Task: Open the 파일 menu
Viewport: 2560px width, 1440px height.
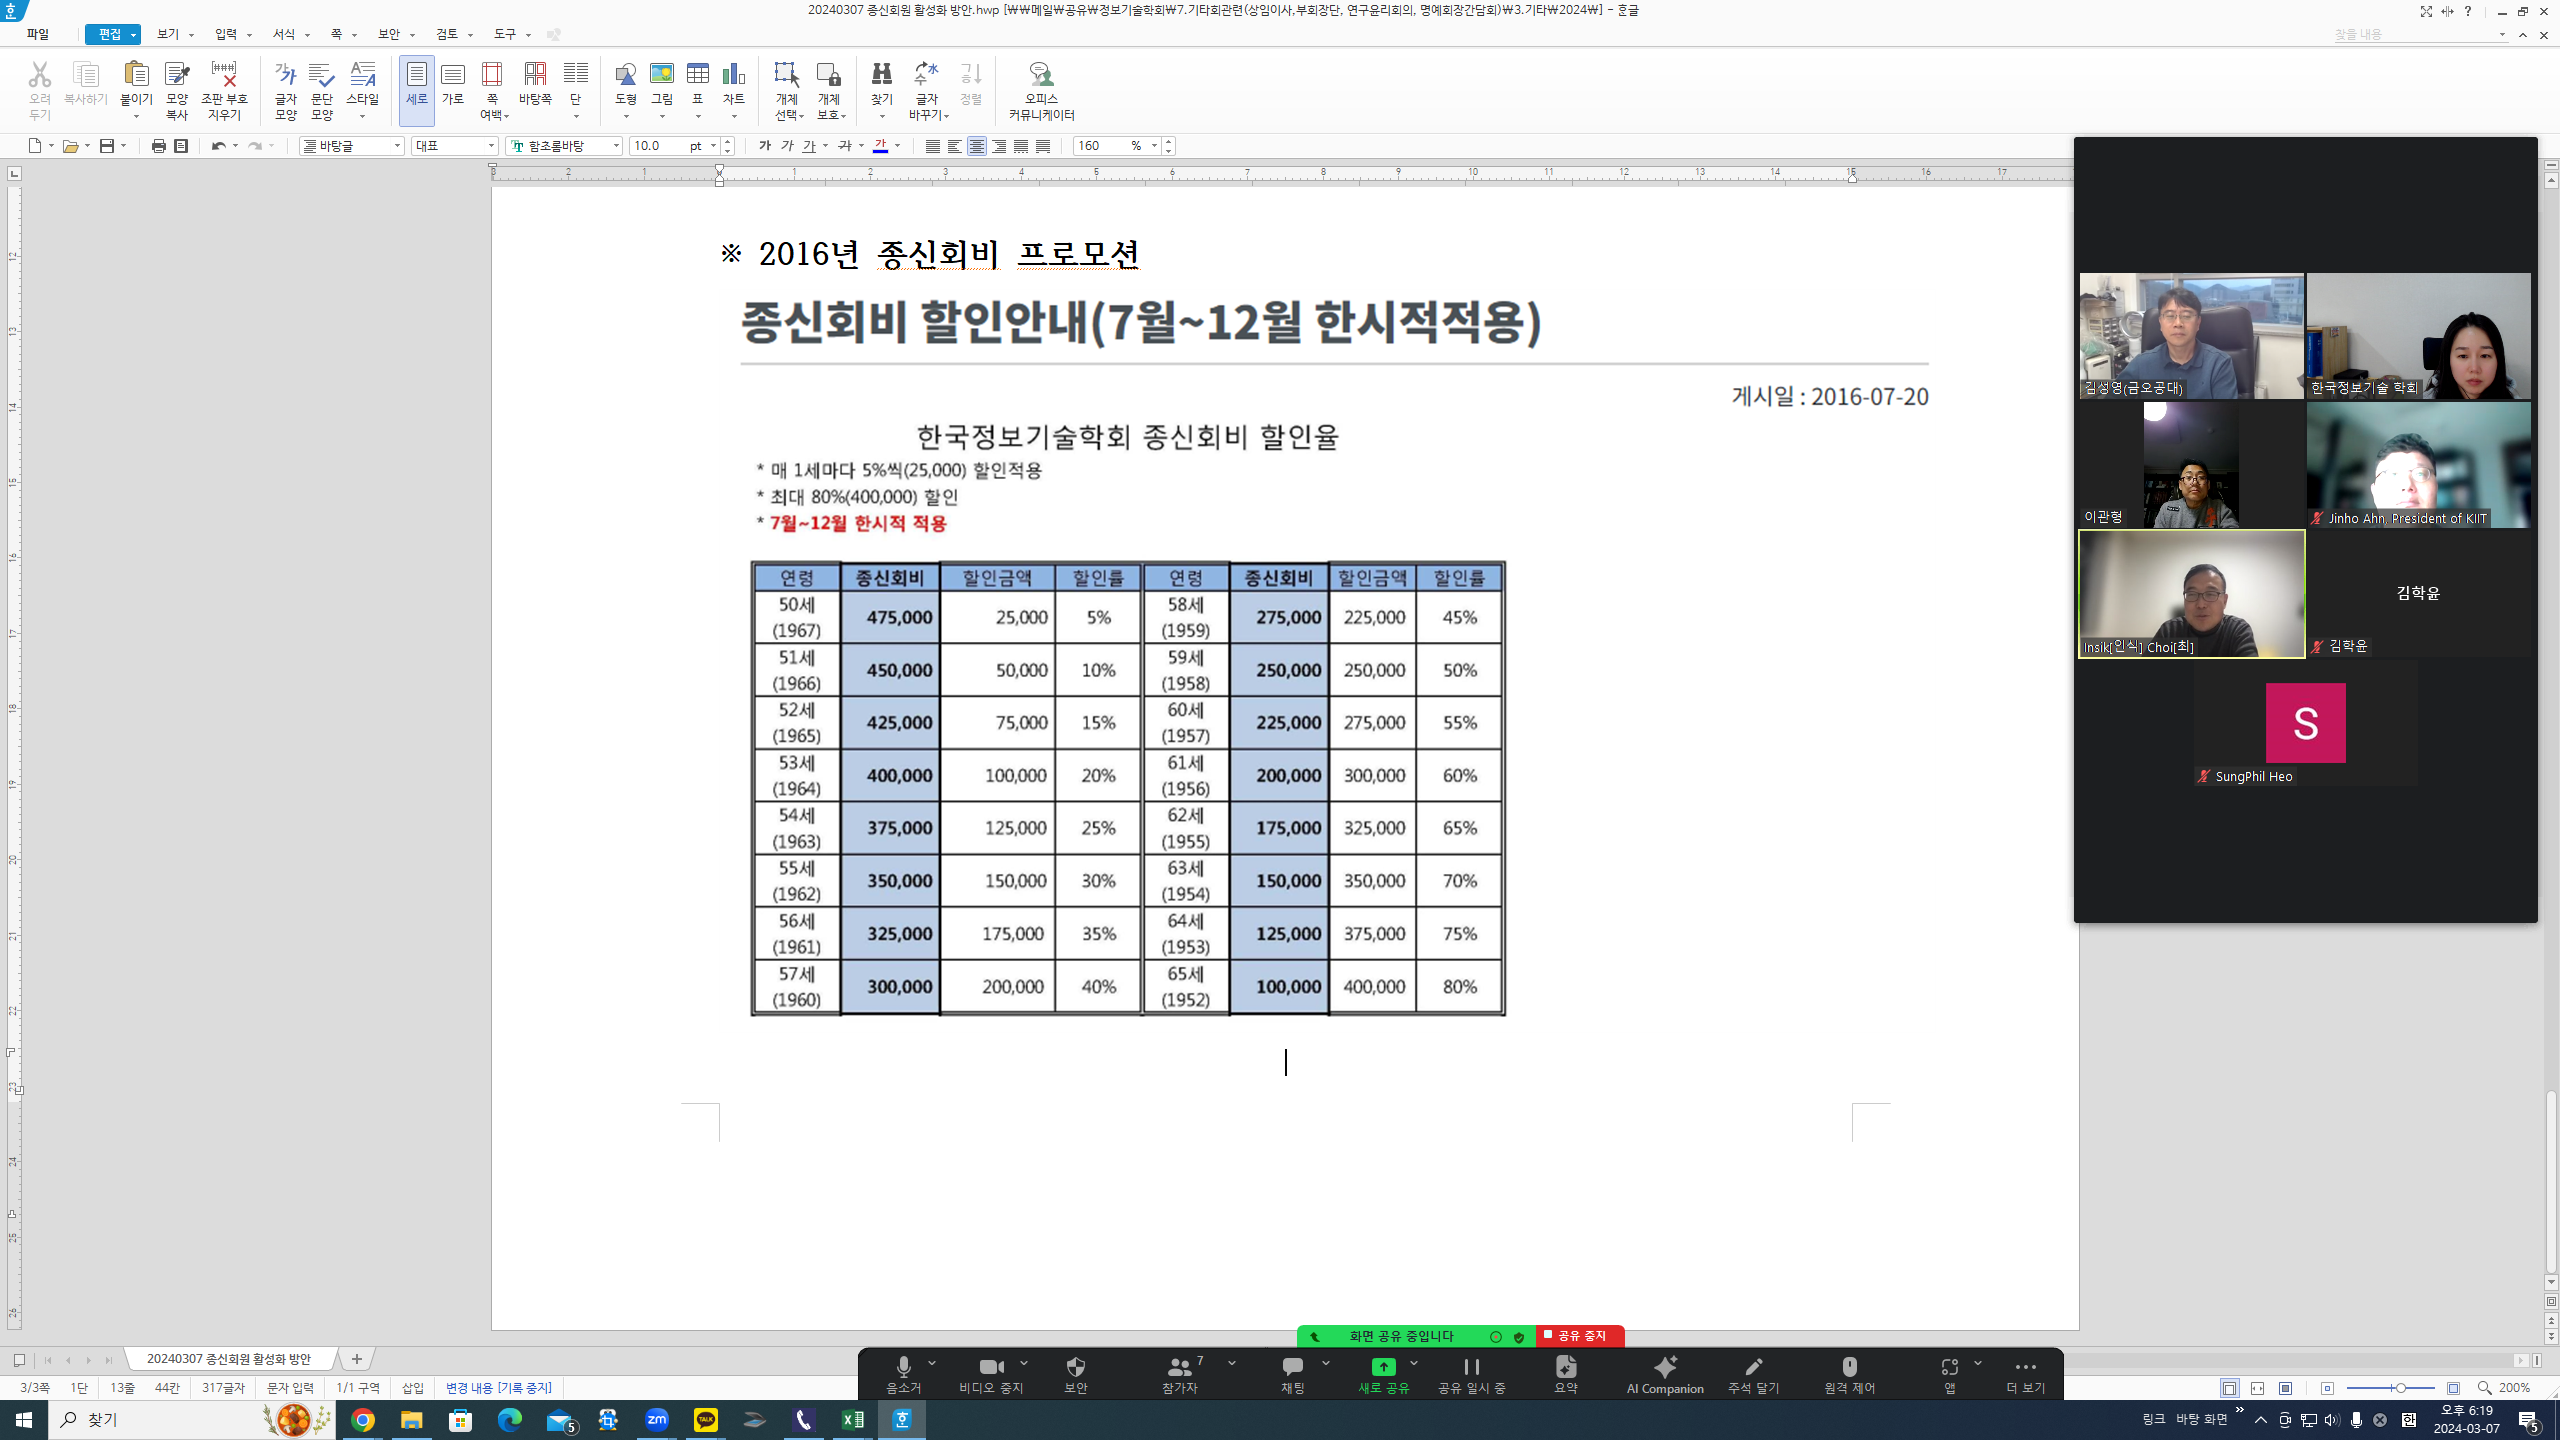Action: [38, 34]
